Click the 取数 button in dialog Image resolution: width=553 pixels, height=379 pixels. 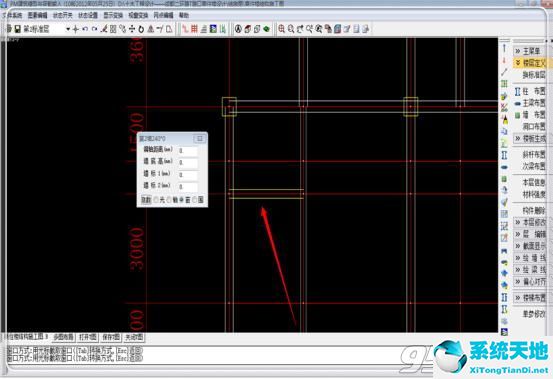[146, 200]
